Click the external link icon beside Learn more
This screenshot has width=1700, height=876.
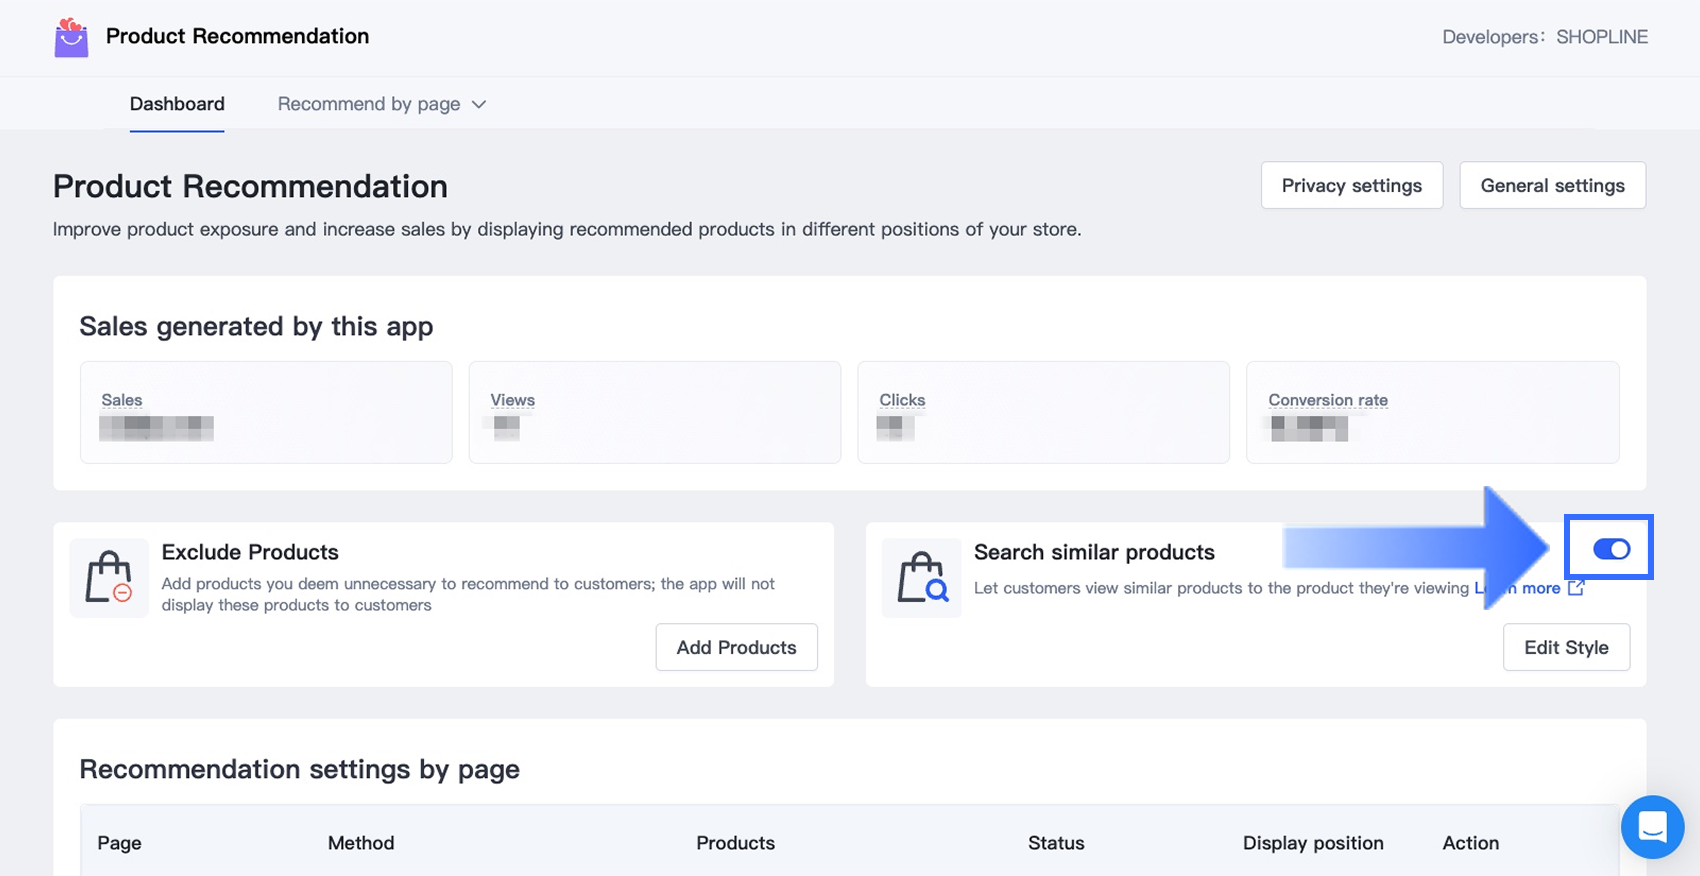pyautogui.click(x=1576, y=588)
